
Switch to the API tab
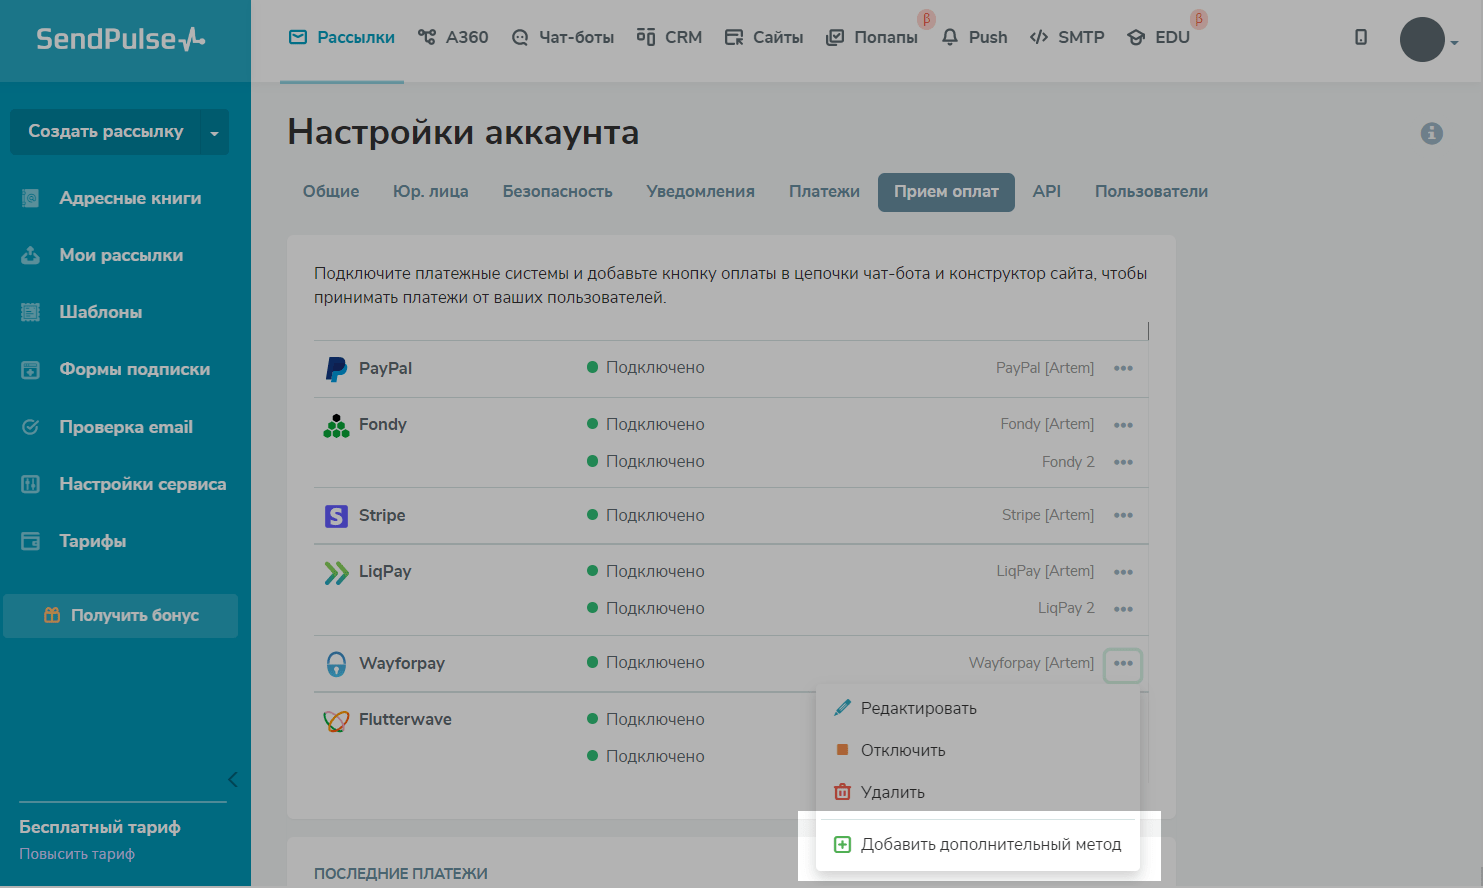pyautogui.click(x=1047, y=191)
